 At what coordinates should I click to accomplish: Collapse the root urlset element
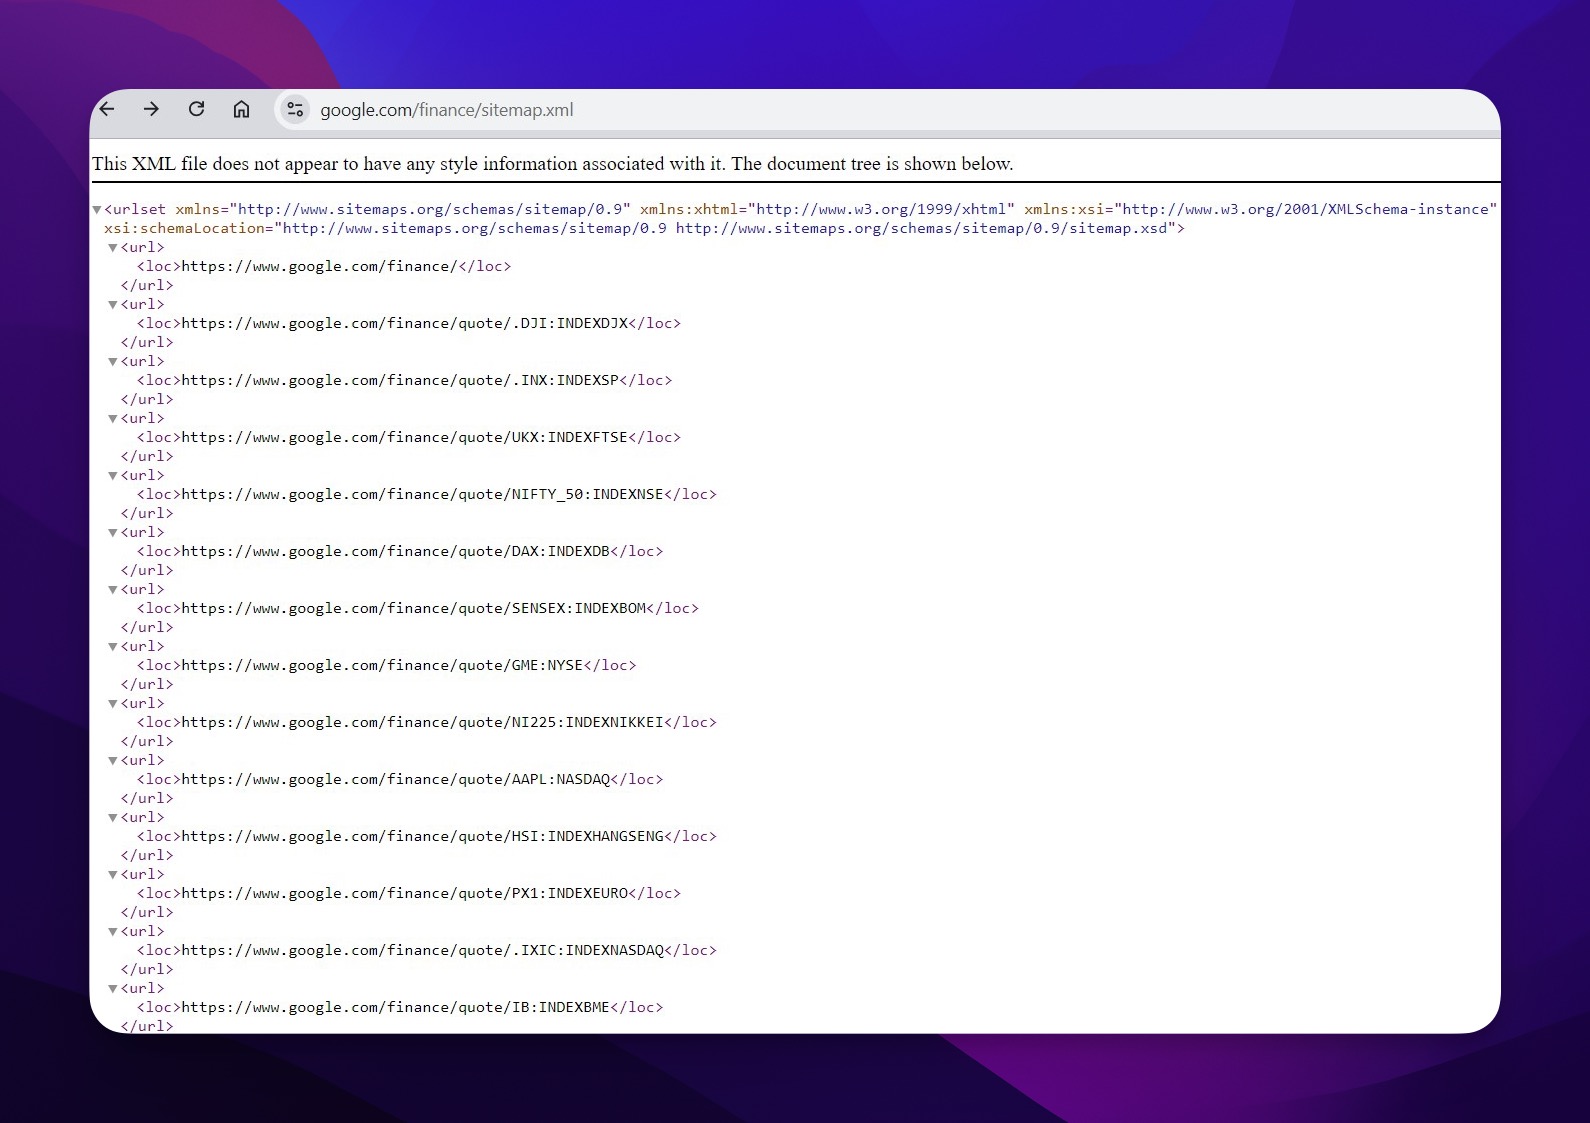[x=97, y=210]
